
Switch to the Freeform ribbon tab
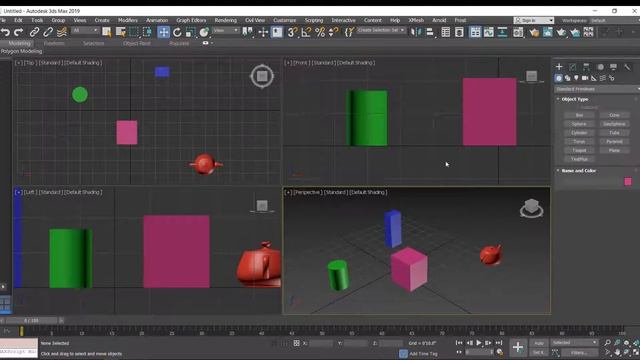tap(54, 43)
